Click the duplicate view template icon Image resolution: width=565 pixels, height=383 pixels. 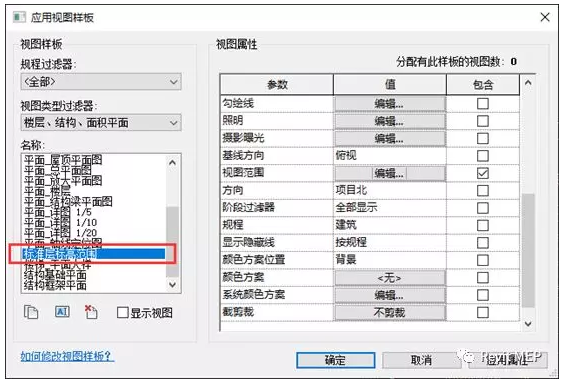pos(31,312)
